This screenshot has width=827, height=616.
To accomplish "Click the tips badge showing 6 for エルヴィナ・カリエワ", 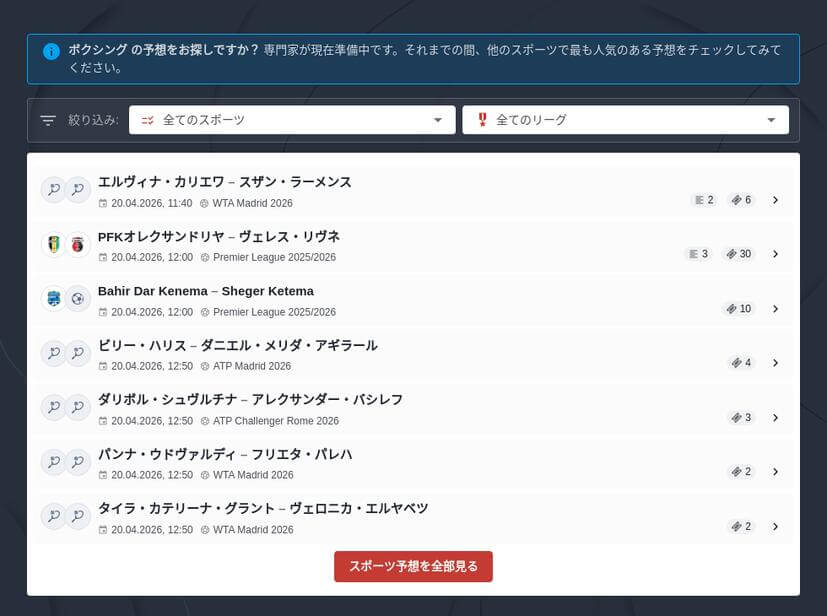I will [x=741, y=200].
